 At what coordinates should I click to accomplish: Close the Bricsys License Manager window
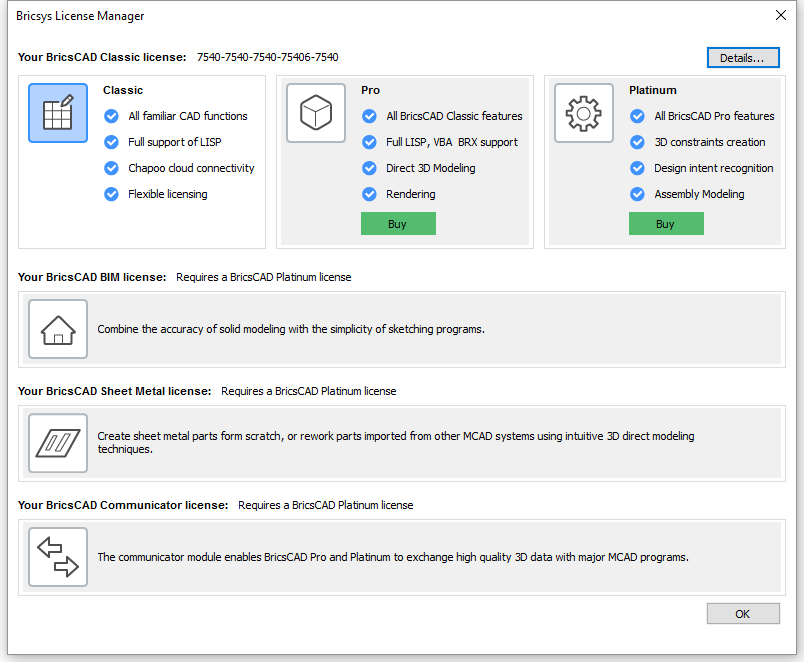tap(780, 15)
